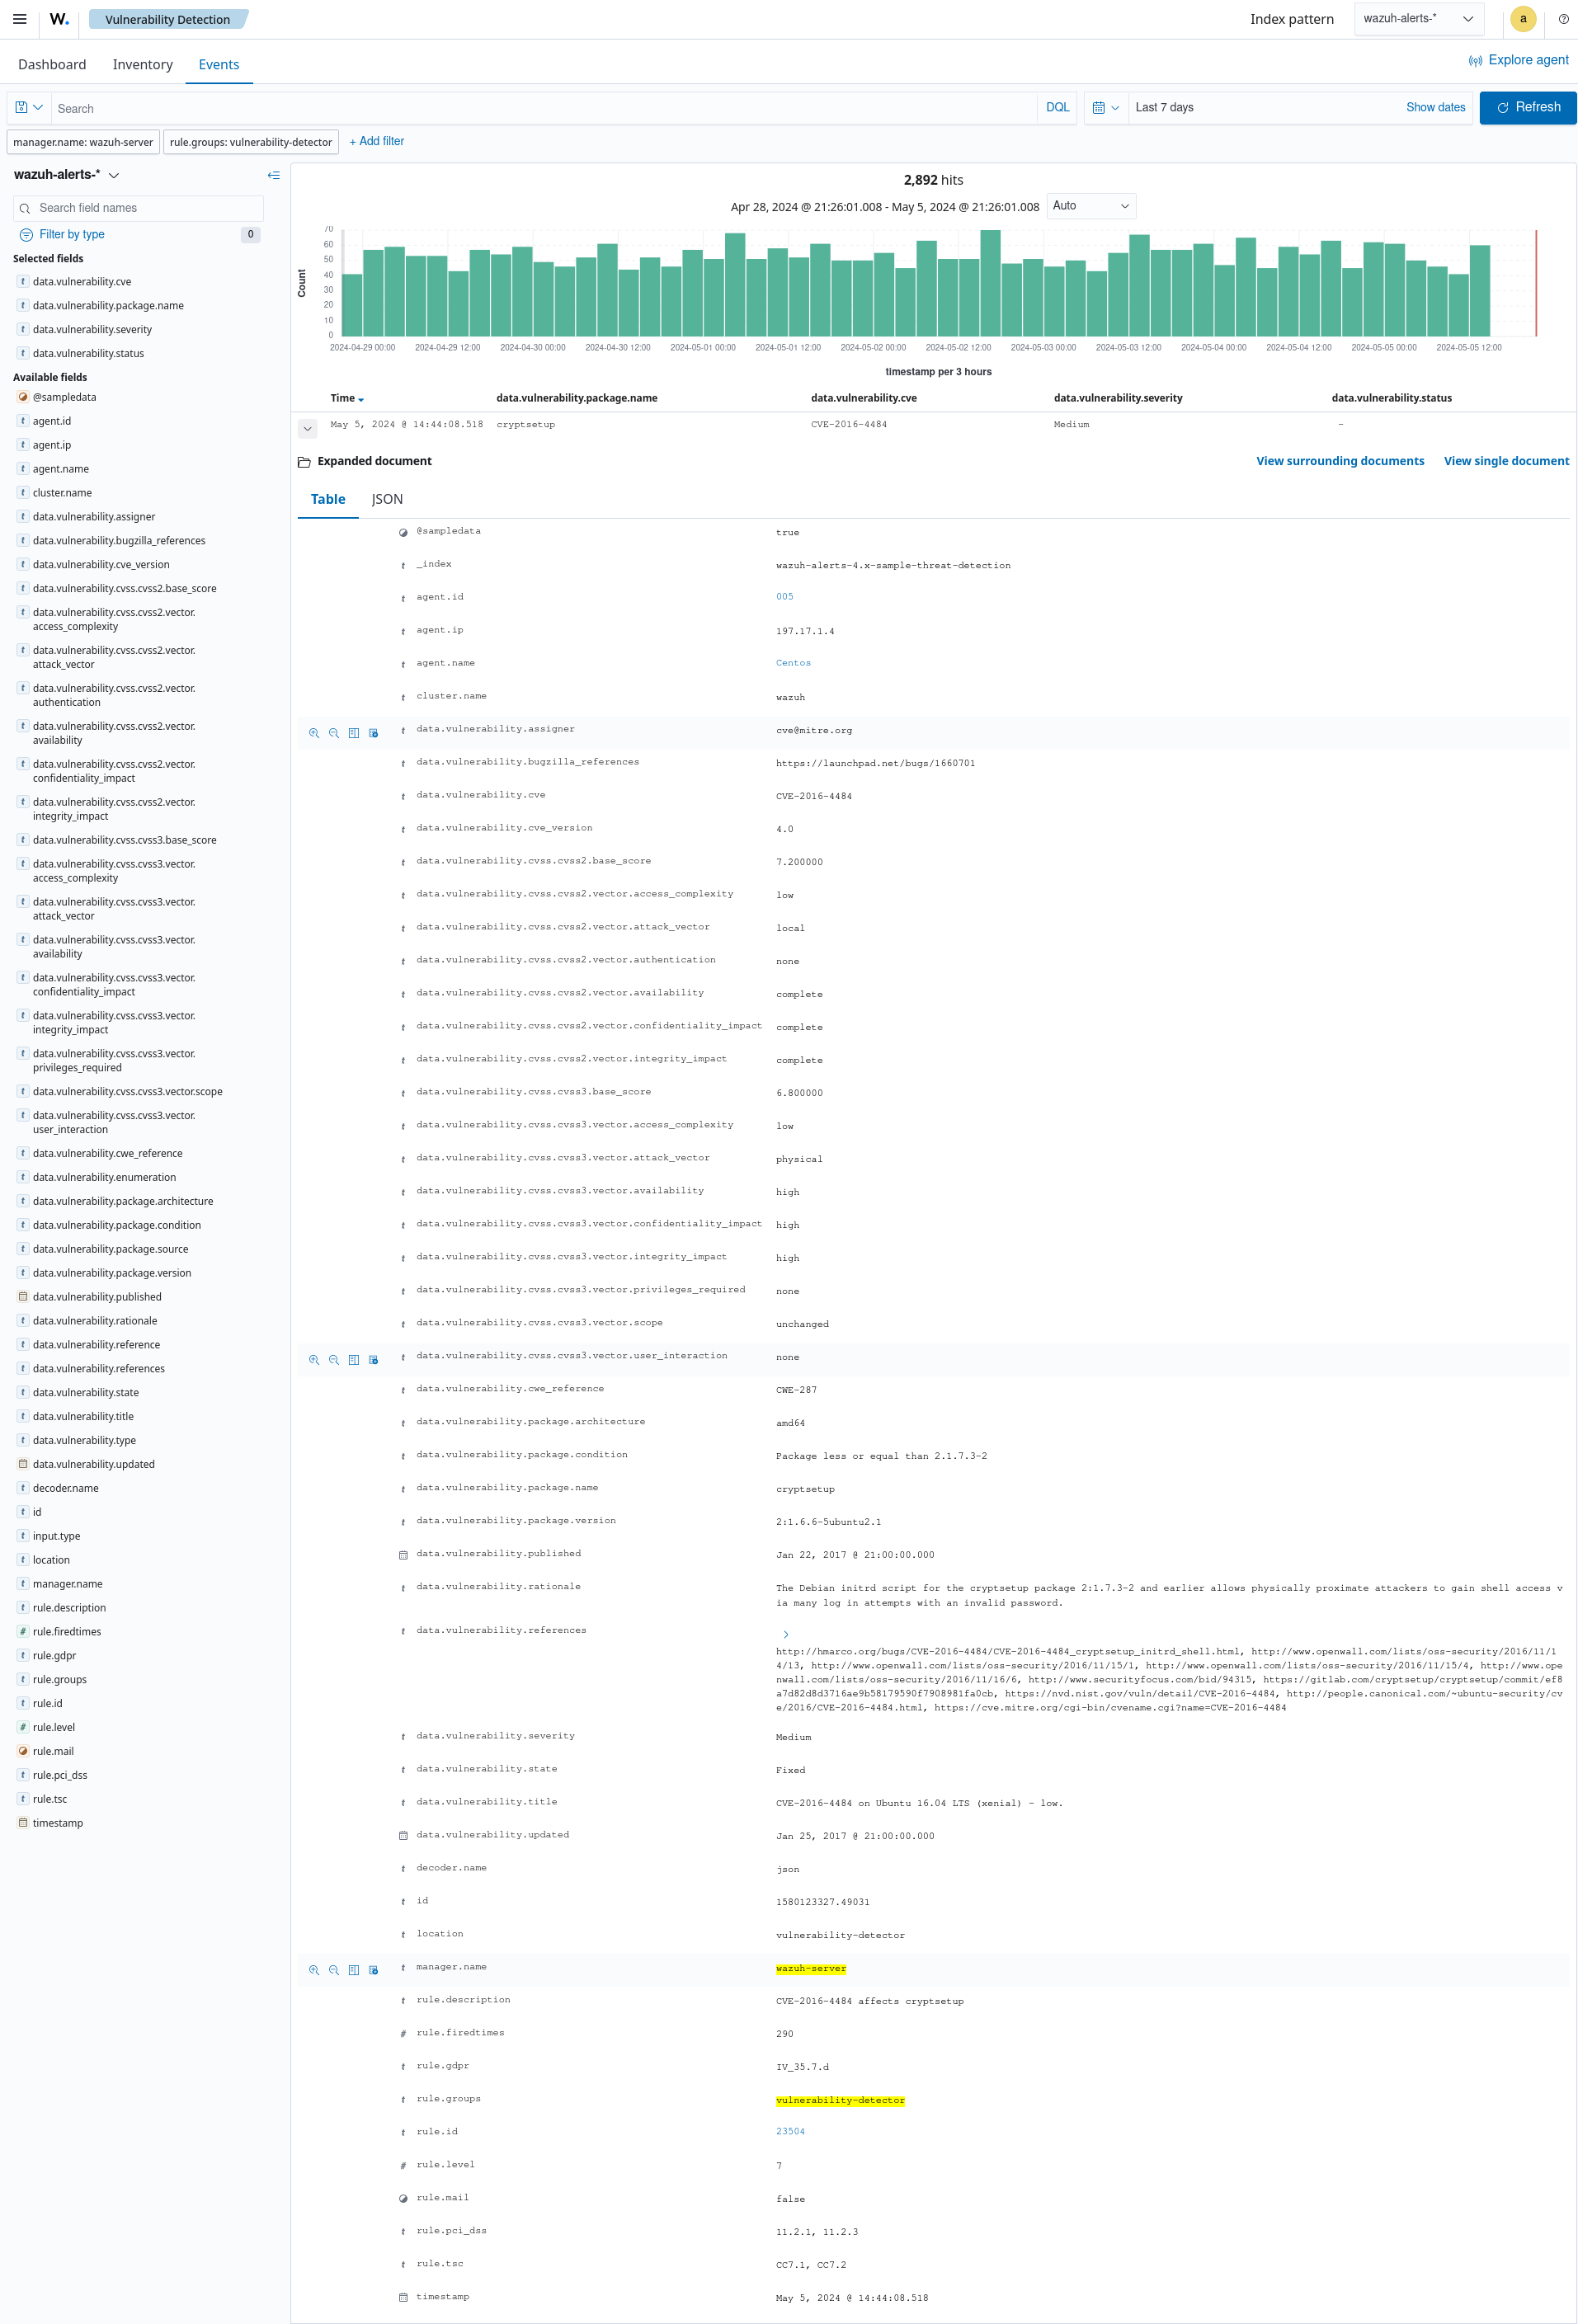Follow the Centos agent name link

point(793,662)
